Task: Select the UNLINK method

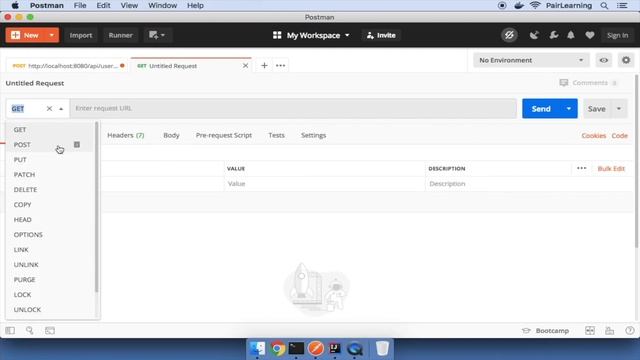Action: (50, 265)
